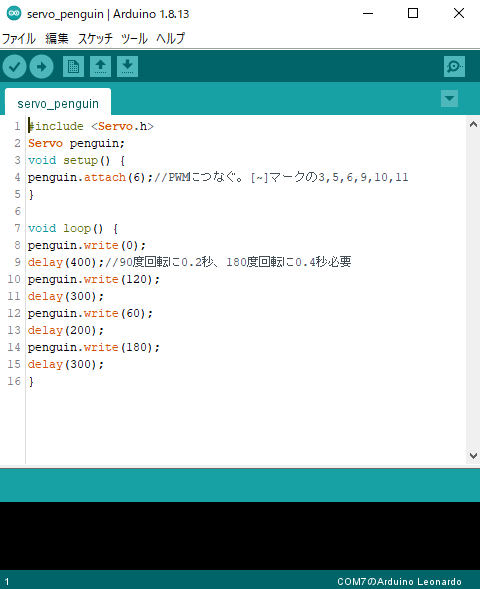Open the ツール menu
This screenshot has height=589, width=480.
[134, 38]
